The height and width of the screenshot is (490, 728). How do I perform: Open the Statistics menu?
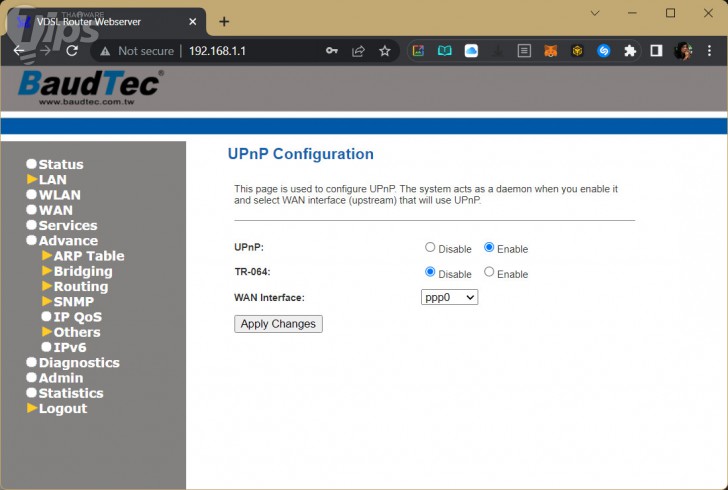coord(71,393)
